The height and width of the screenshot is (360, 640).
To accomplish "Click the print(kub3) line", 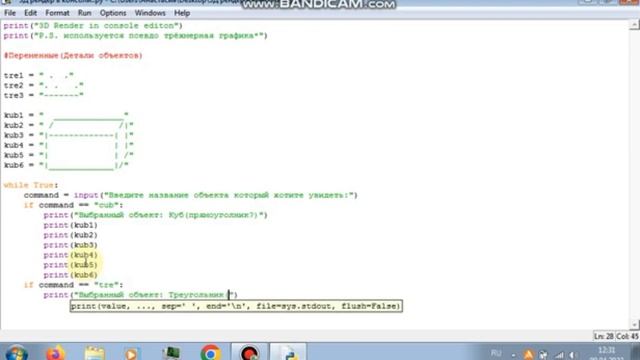I will [x=71, y=245].
